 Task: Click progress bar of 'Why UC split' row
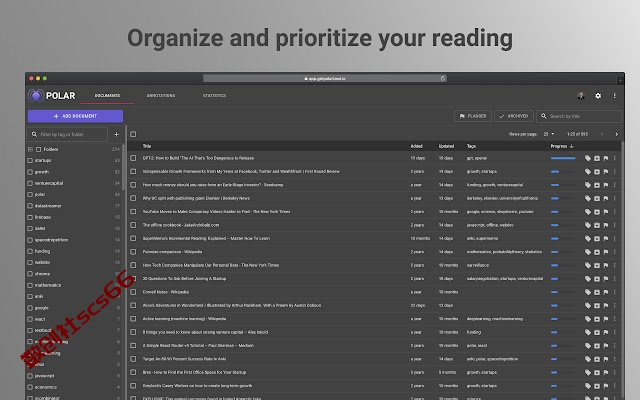point(563,198)
